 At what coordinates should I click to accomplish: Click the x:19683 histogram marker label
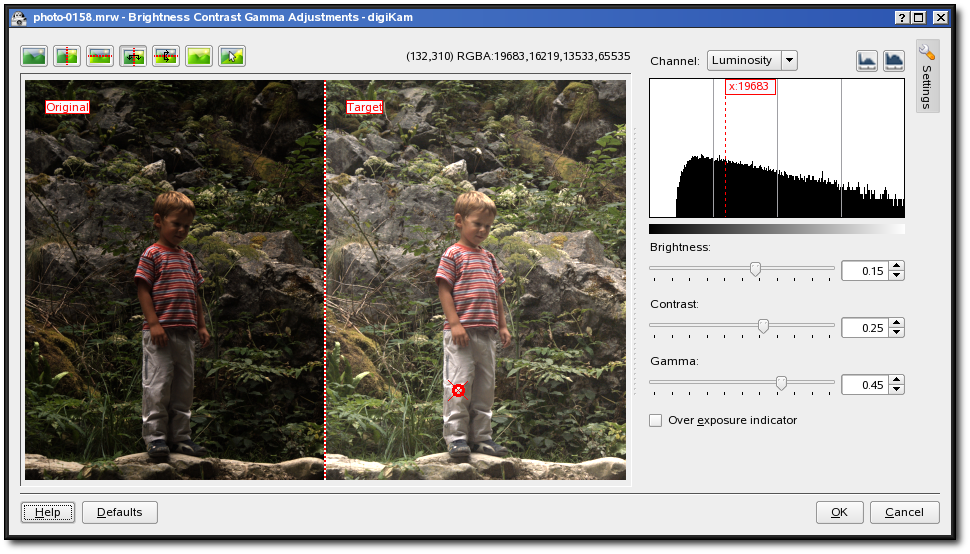pos(750,87)
